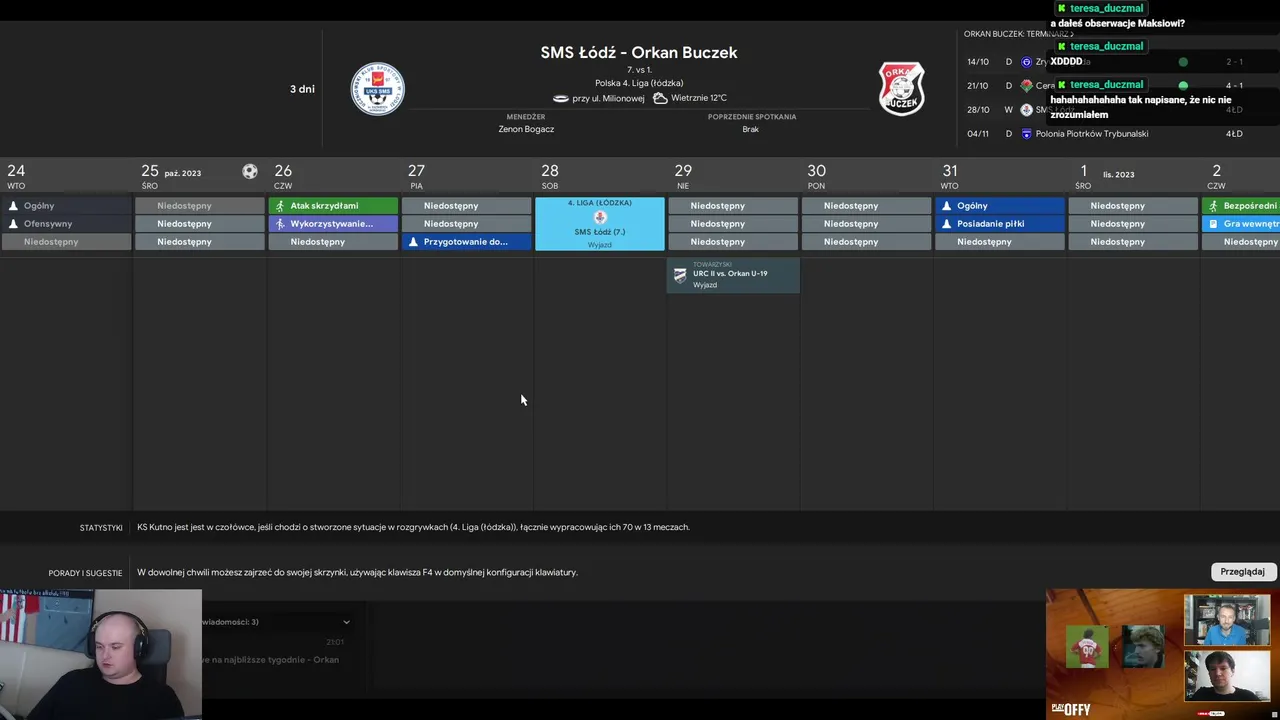Image resolution: width=1280 pixels, height=720 pixels.
Task: Click the stadium icon beside przy ul. Milionowej
Action: click(560, 98)
